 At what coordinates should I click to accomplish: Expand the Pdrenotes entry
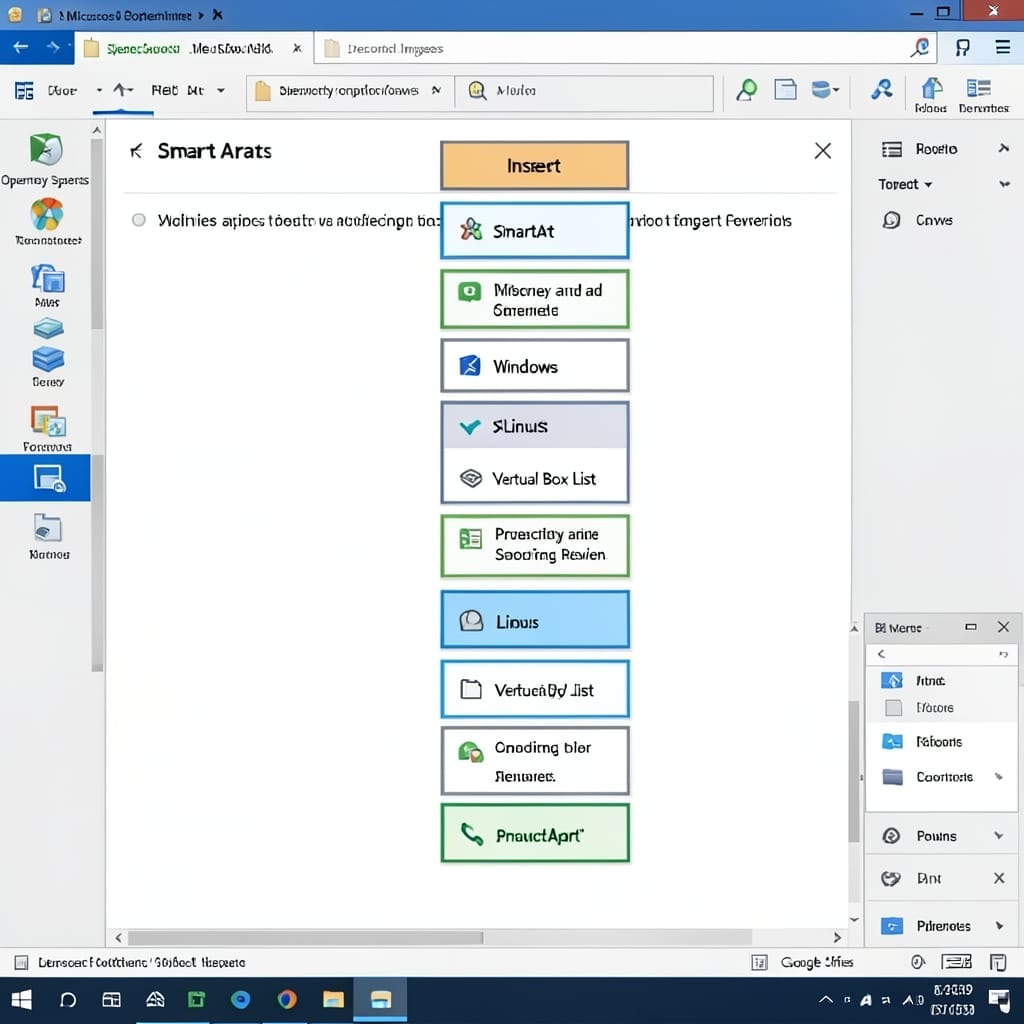pyautogui.click(x=999, y=926)
